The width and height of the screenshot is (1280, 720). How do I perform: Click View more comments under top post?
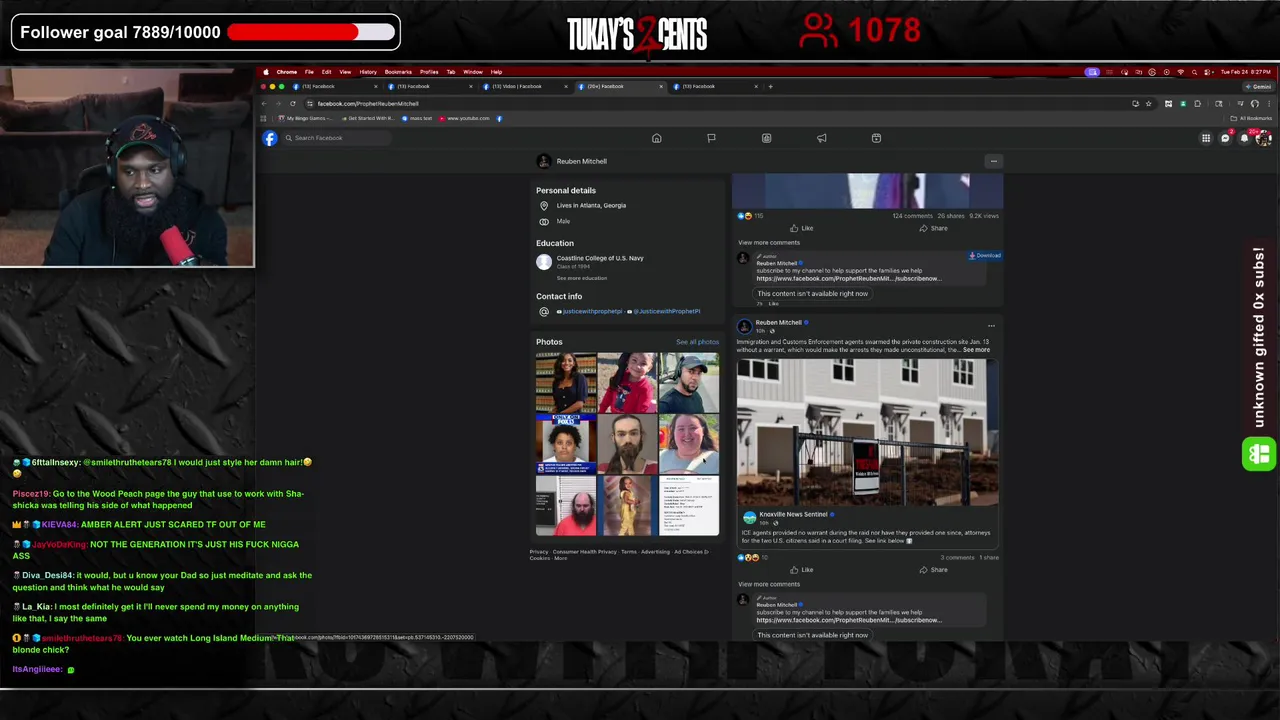click(x=769, y=243)
